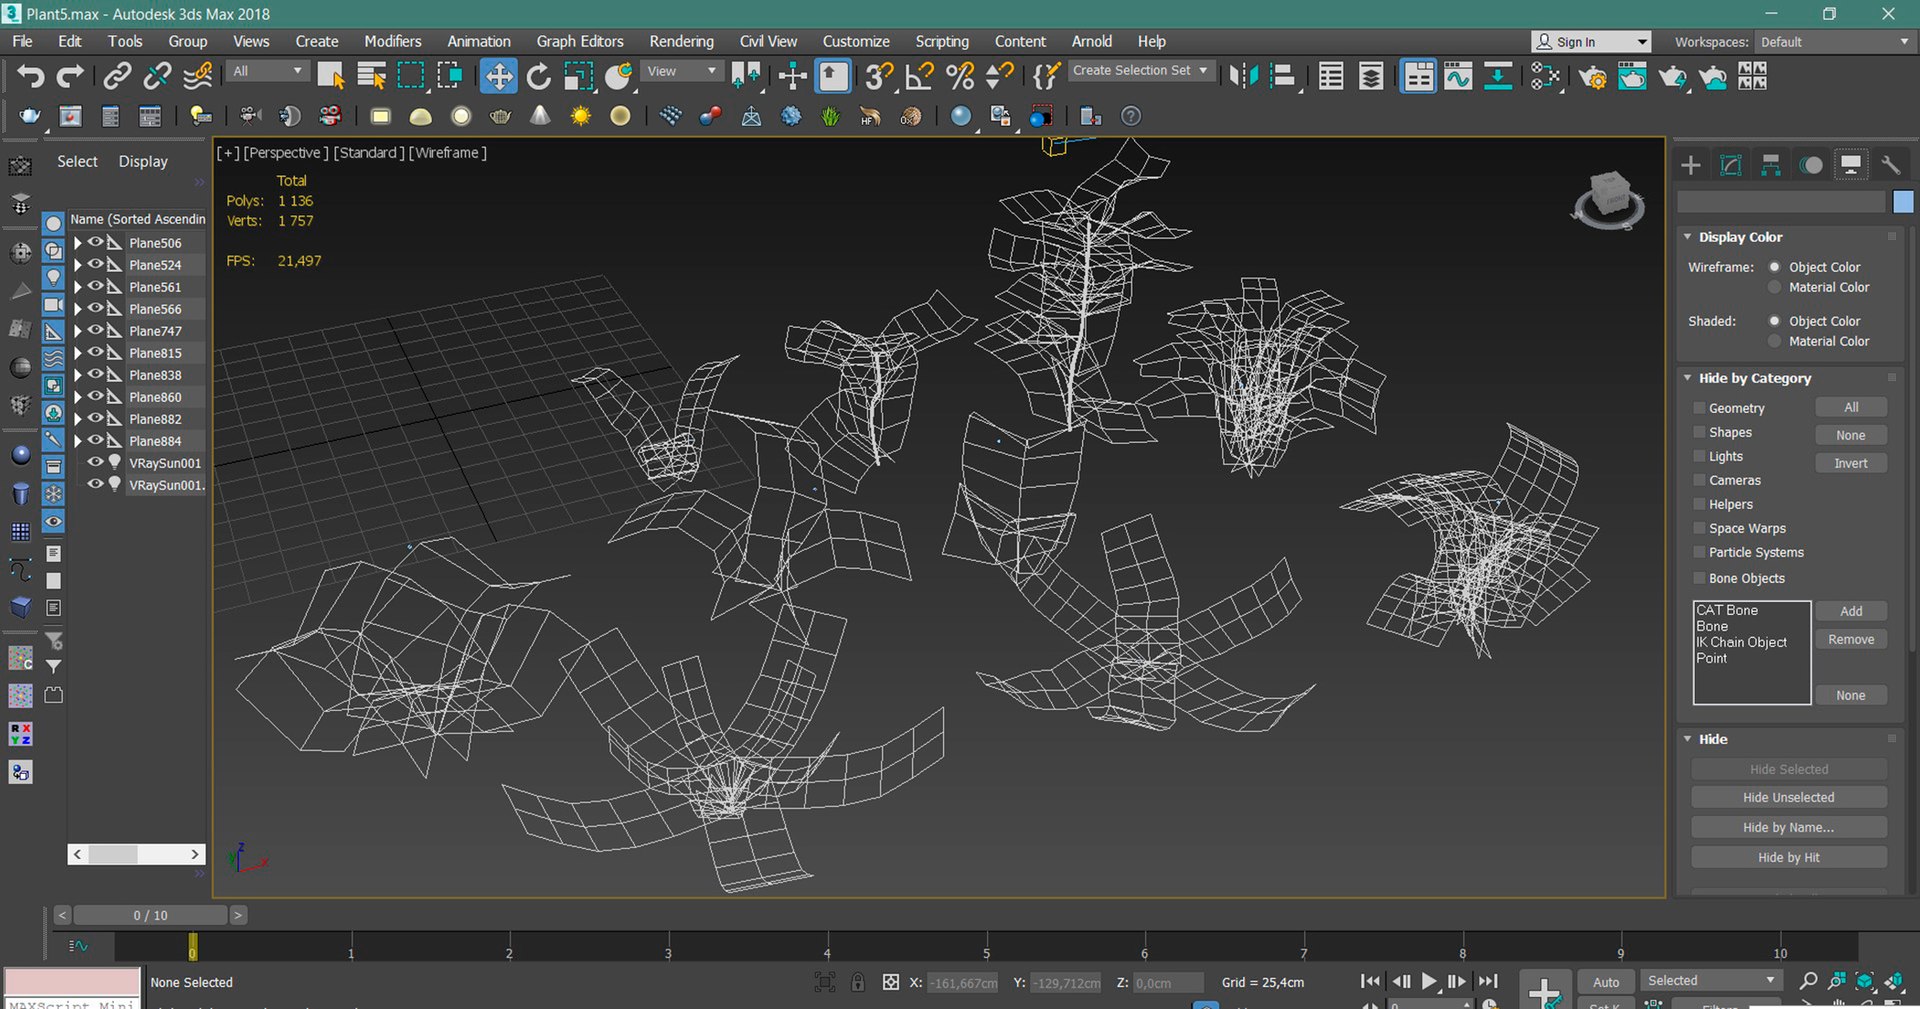The height and width of the screenshot is (1009, 1920).
Task: Open the Motion command panel tab
Action: (1811, 165)
